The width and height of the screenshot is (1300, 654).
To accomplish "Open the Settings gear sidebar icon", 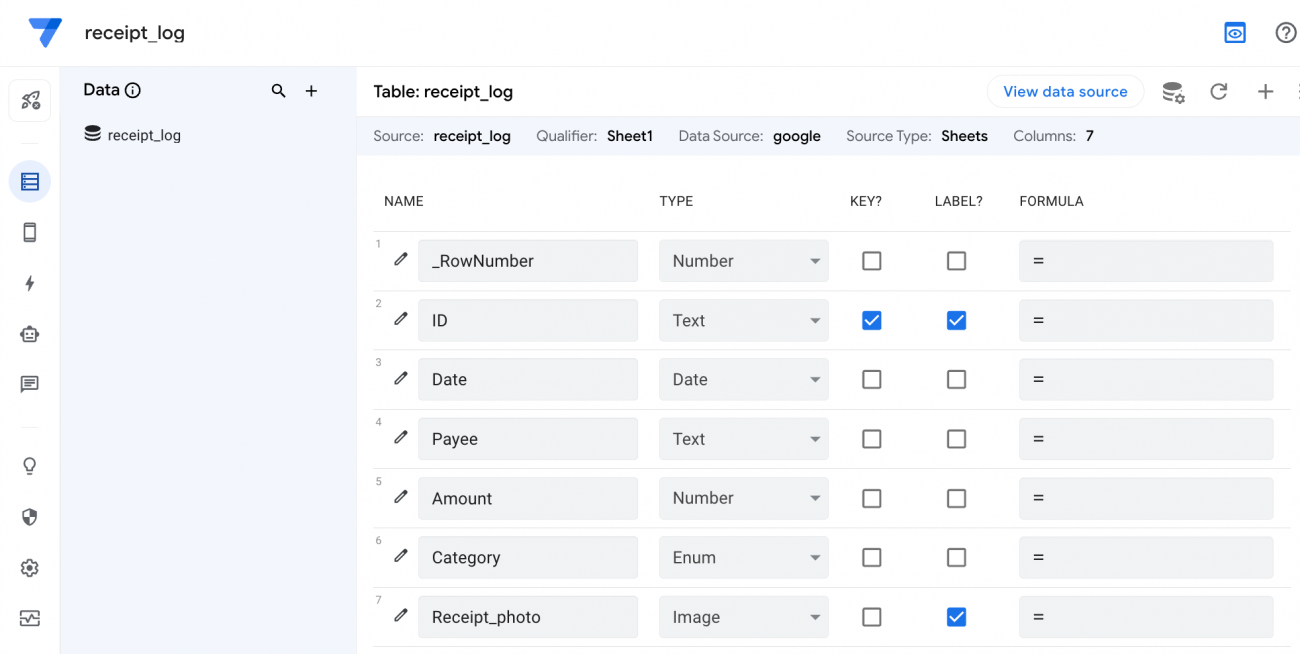I will [x=30, y=568].
